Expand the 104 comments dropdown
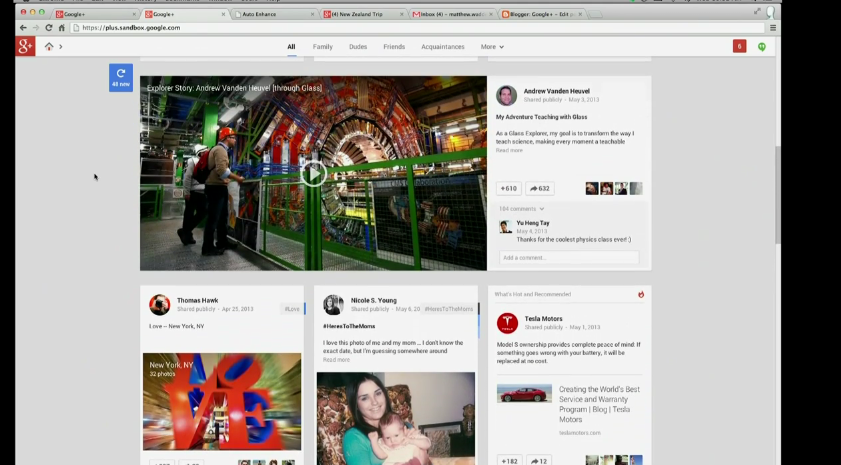Image resolution: width=841 pixels, height=465 pixels. click(x=521, y=209)
